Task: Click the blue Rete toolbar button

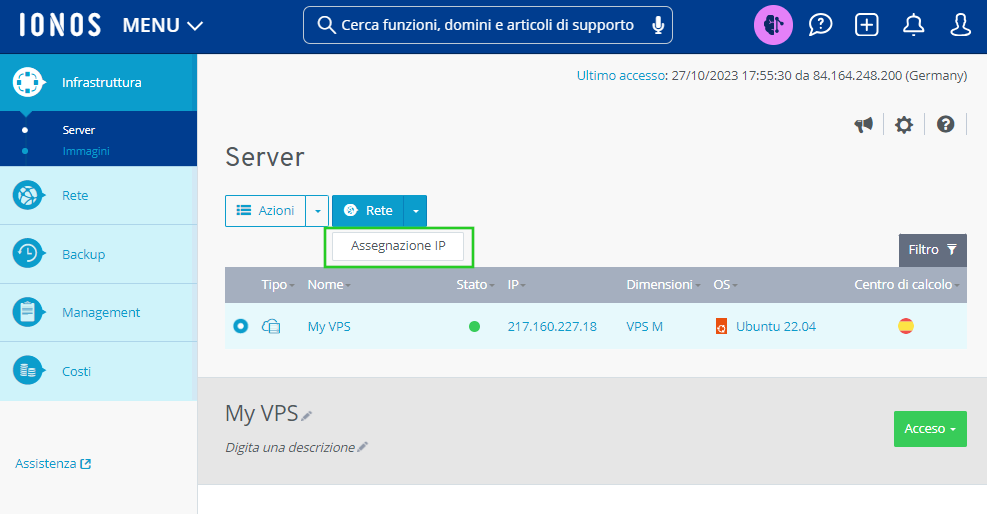Action: point(368,211)
